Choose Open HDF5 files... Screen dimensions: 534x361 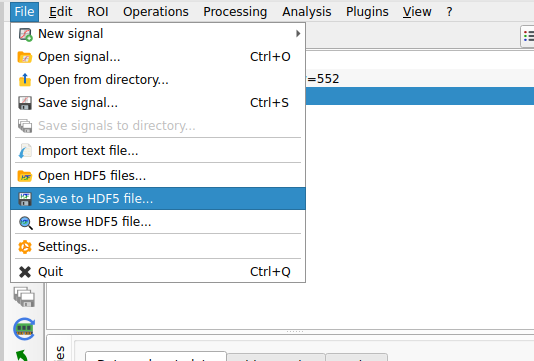pos(158,176)
